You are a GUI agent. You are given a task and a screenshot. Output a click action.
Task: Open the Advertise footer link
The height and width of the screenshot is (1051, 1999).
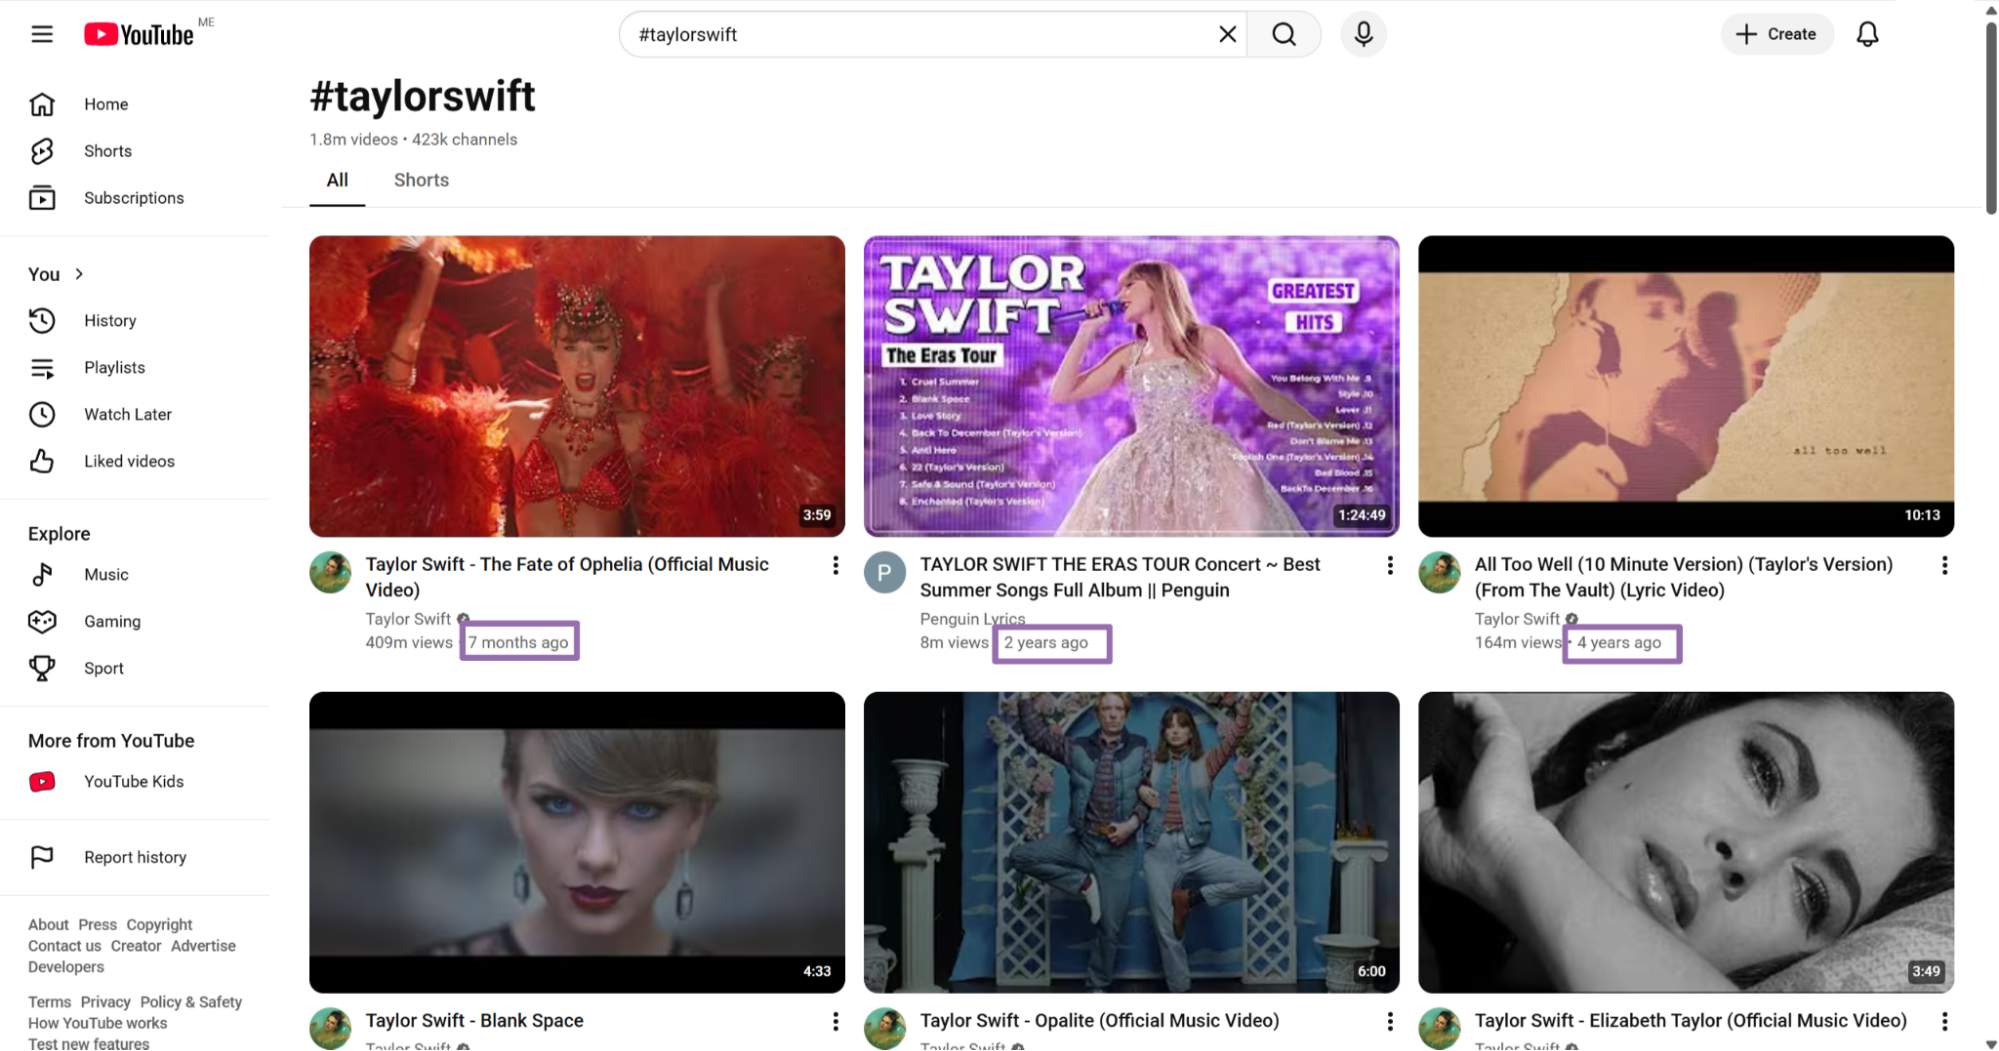point(203,946)
